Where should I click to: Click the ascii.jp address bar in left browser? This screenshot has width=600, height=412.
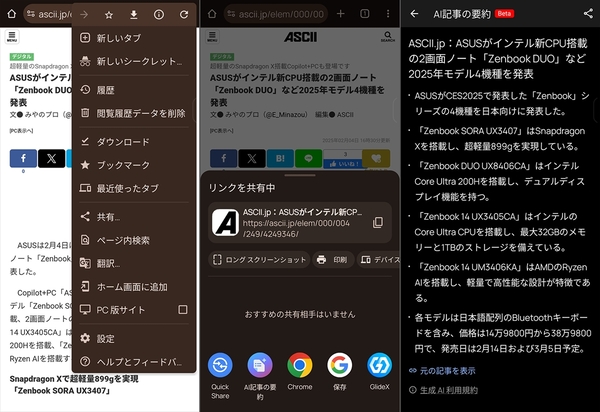coord(49,14)
